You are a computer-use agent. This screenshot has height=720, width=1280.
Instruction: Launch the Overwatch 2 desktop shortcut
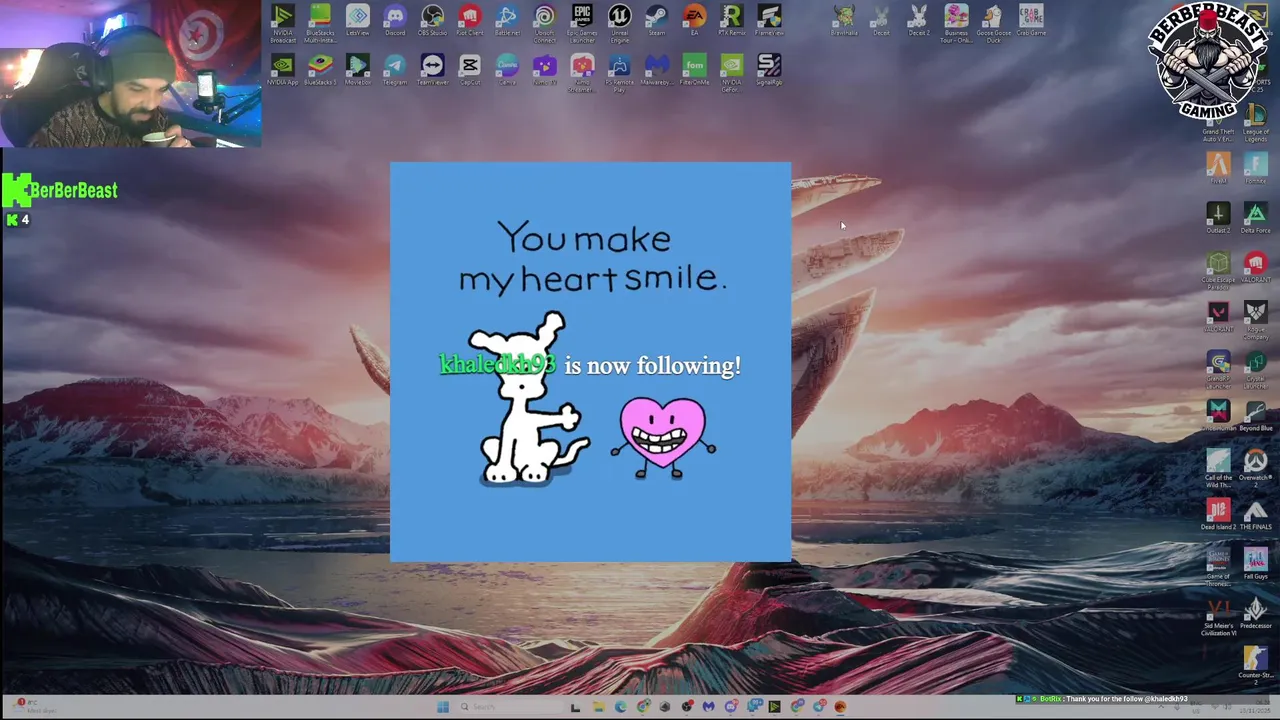pos(1256,467)
